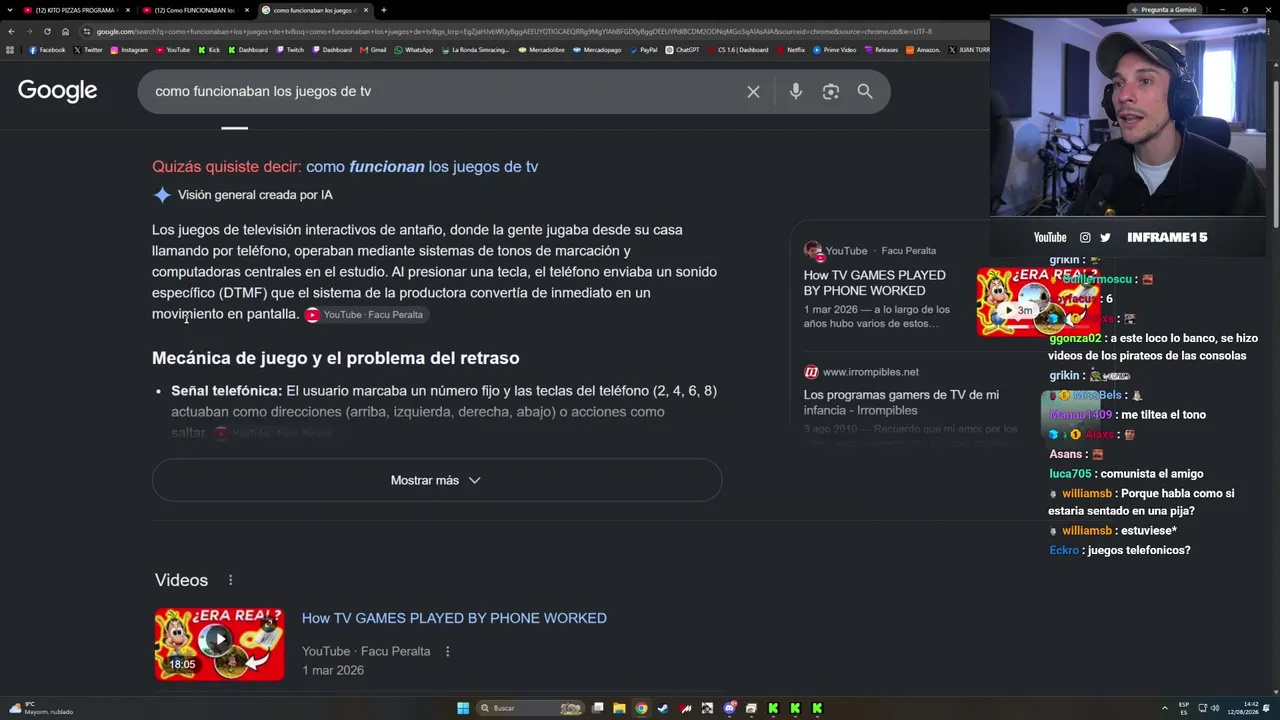Go back to the previous page

(11, 31)
